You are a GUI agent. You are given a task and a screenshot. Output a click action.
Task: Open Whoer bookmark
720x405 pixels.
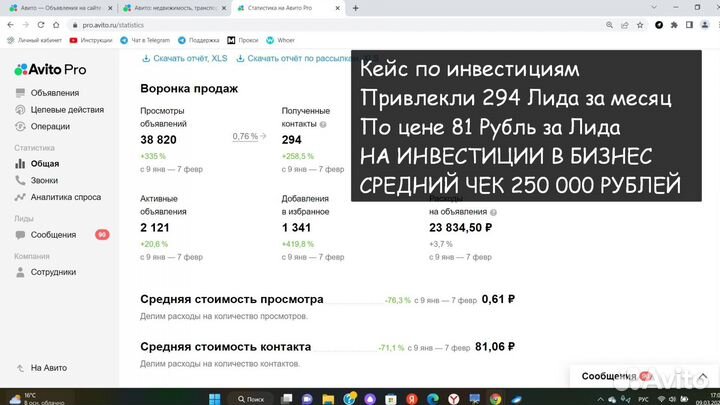(281, 40)
